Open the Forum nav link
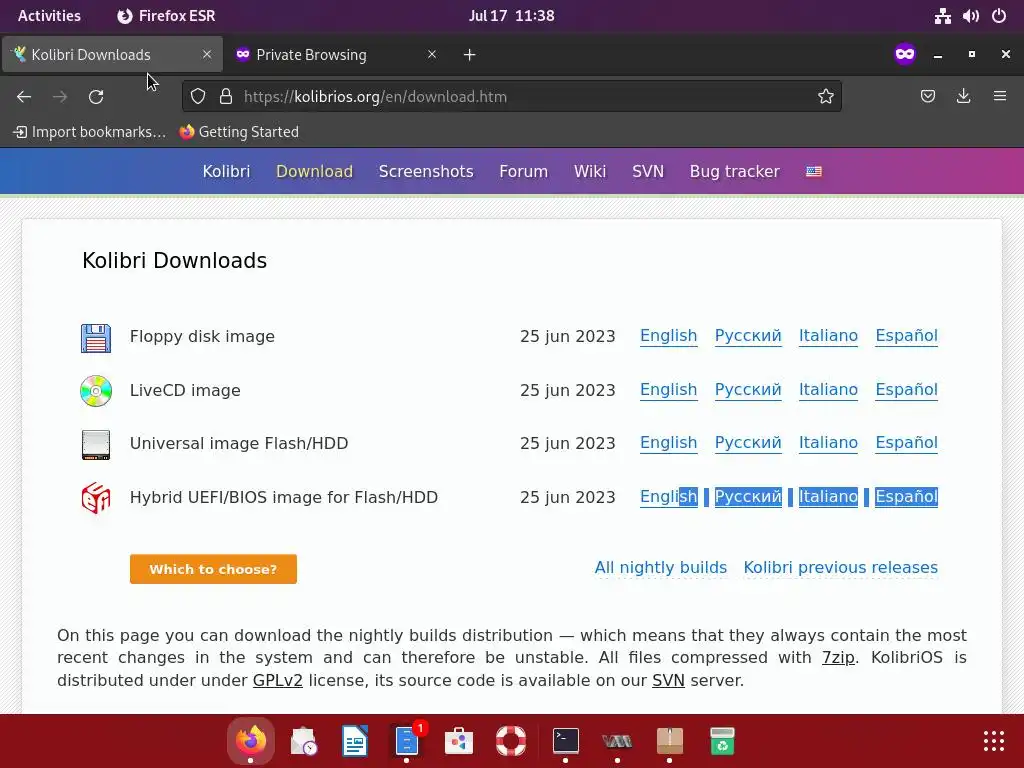The width and height of the screenshot is (1024, 768). (523, 171)
